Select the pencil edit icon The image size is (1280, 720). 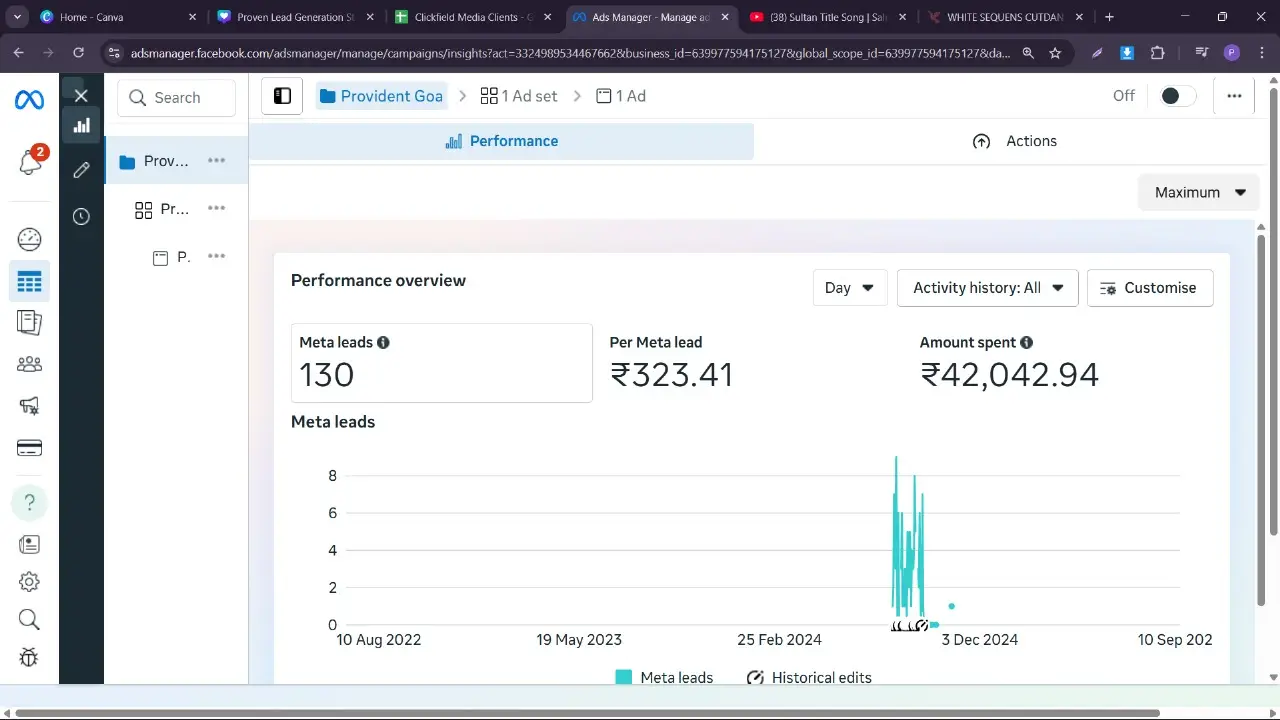tap(81, 170)
